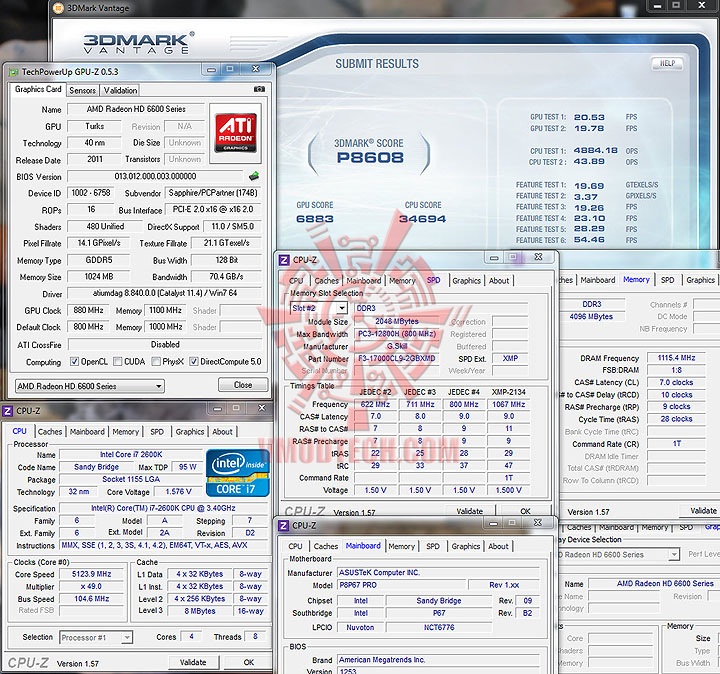Click the CPU score value 34694
The width and height of the screenshot is (720, 674).
click(422, 219)
